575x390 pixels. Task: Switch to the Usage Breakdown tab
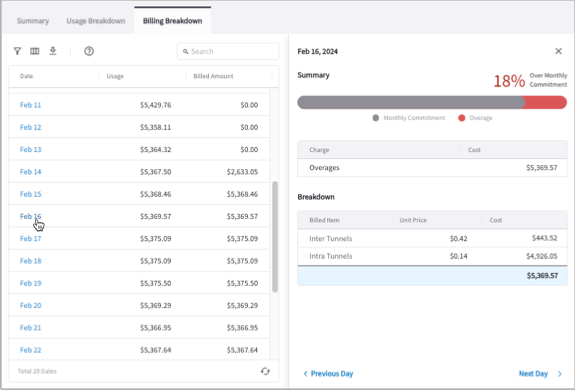click(x=96, y=21)
